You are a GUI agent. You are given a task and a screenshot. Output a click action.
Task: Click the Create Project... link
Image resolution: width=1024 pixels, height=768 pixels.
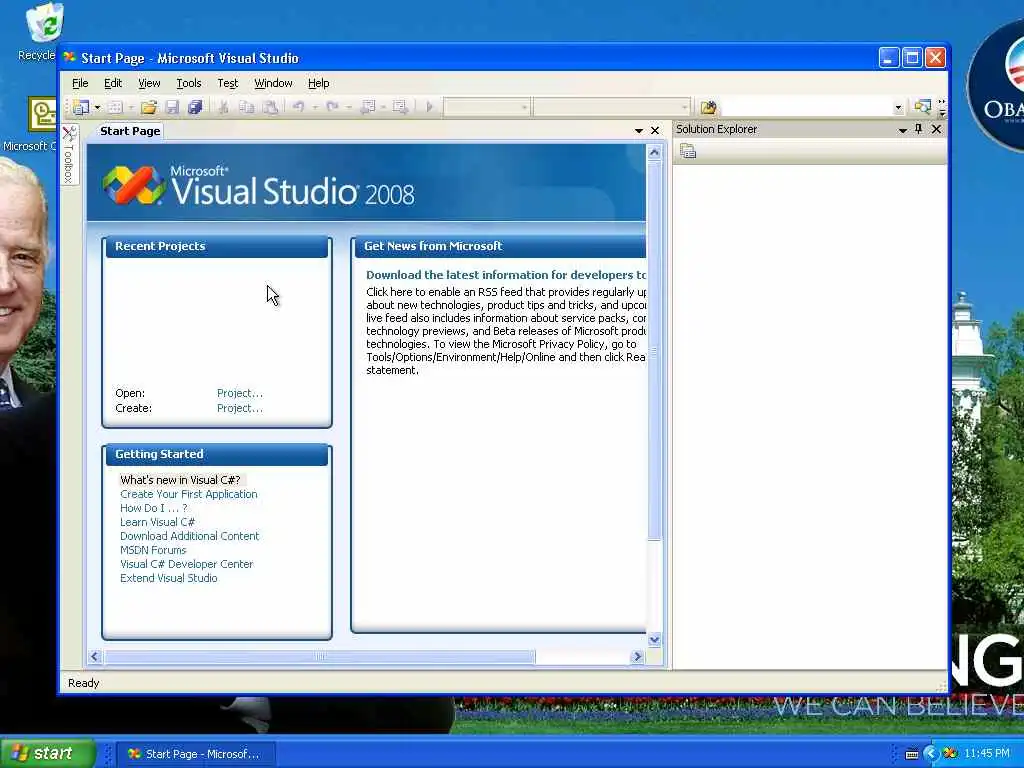tap(240, 408)
